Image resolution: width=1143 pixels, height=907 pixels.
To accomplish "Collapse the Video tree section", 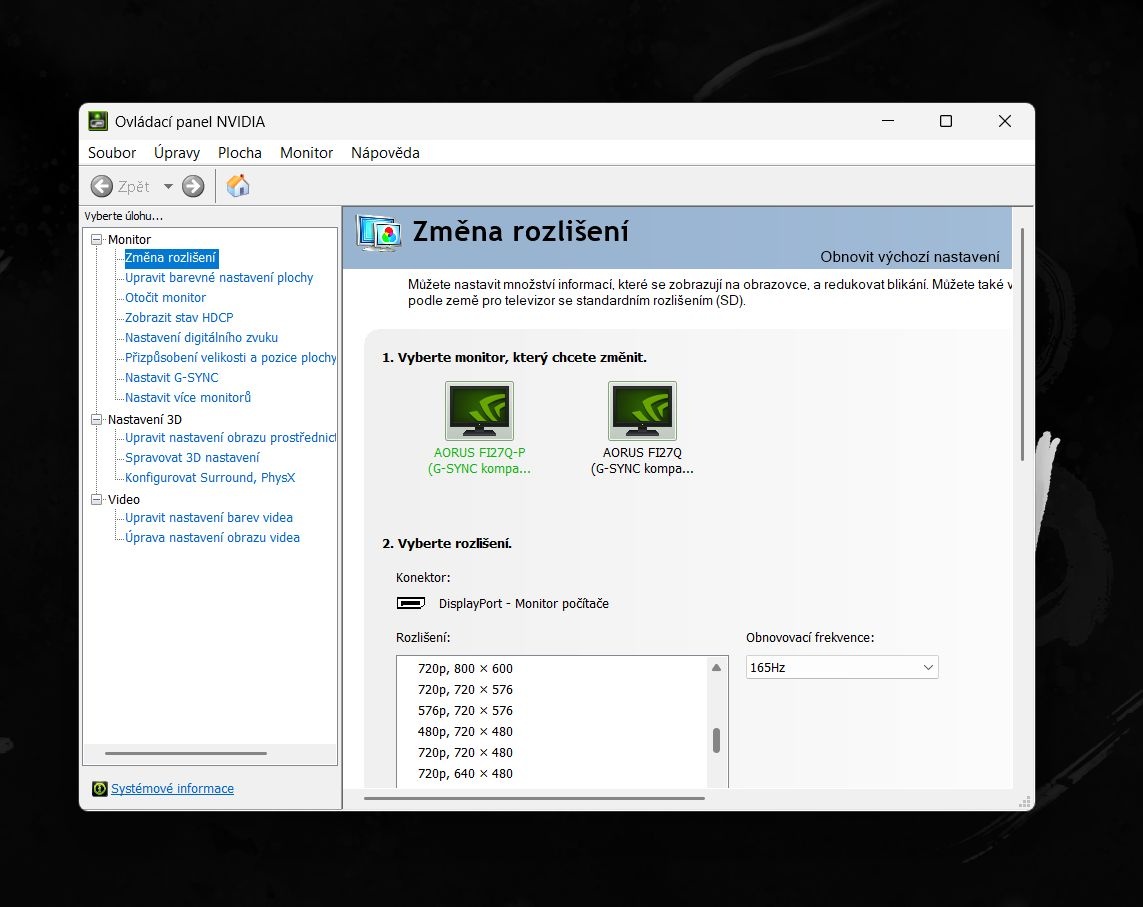I will coord(97,500).
